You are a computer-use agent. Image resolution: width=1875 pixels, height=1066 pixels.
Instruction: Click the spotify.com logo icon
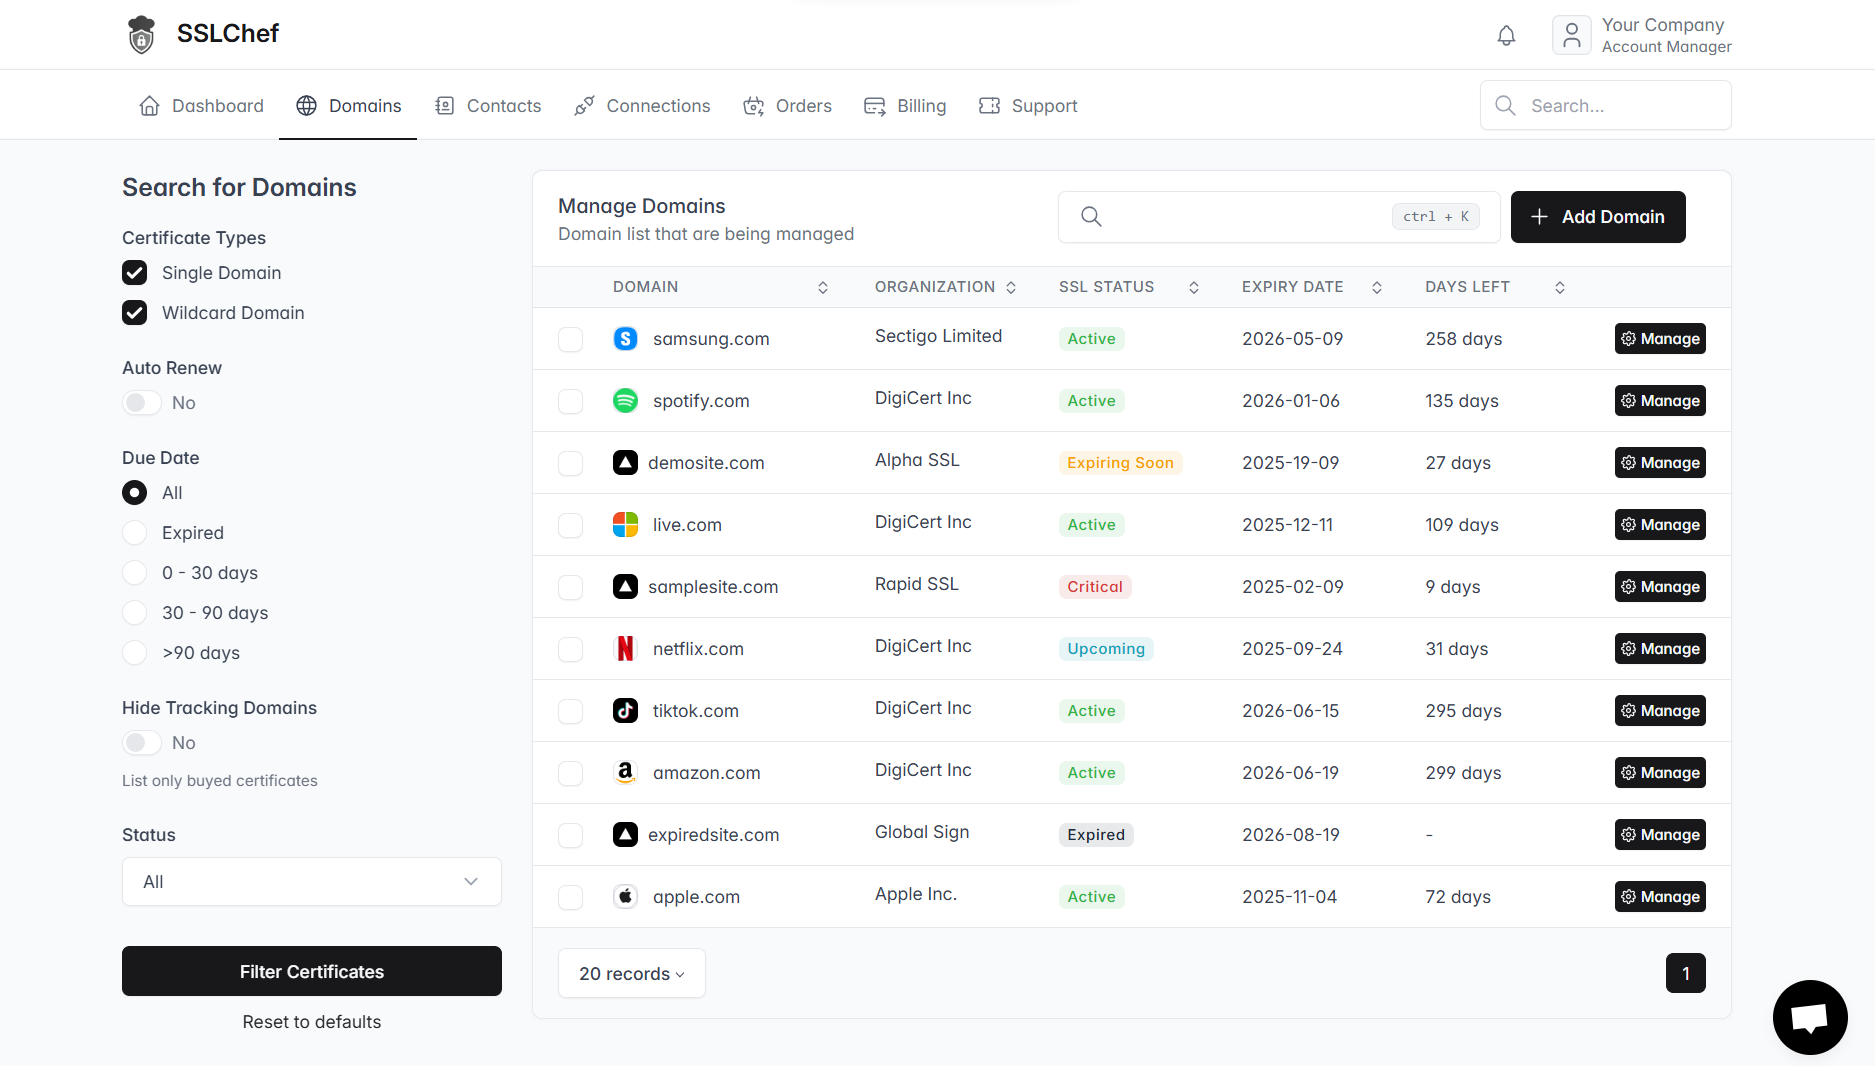point(625,401)
